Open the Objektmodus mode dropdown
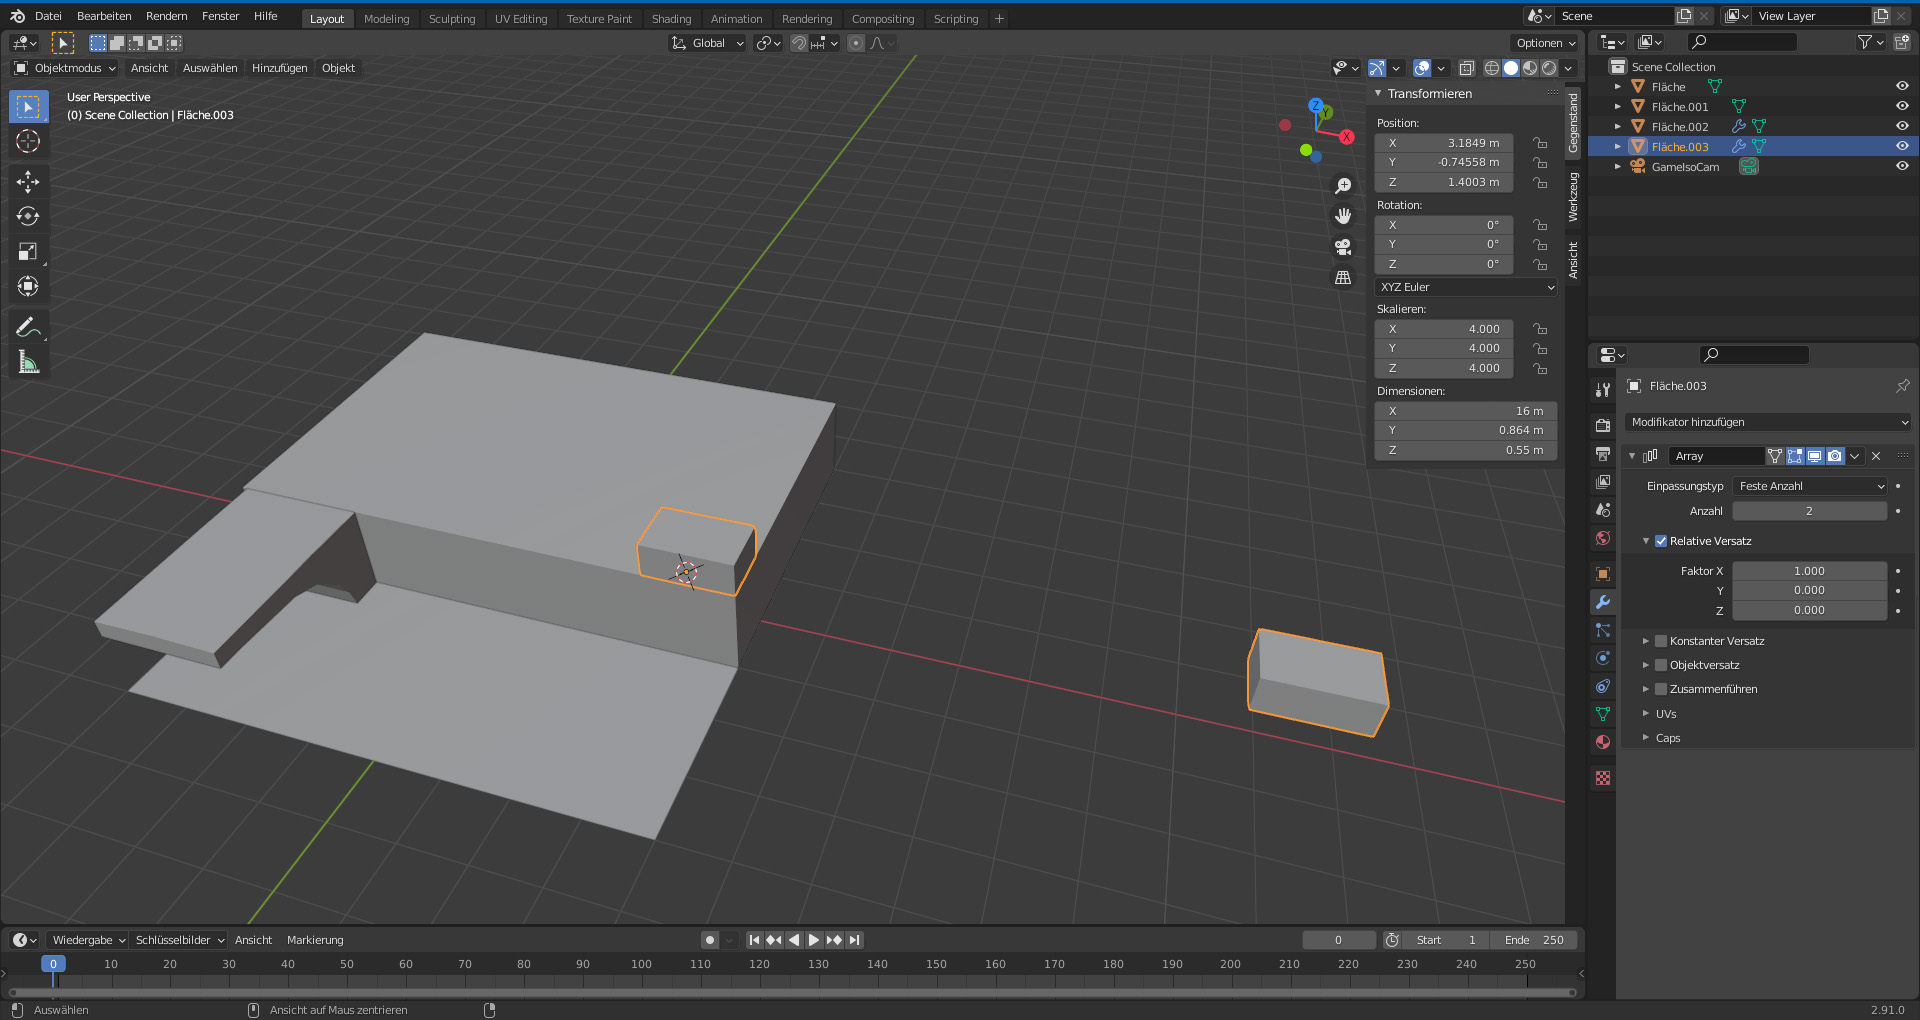The height and width of the screenshot is (1020, 1920). [x=66, y=68]
